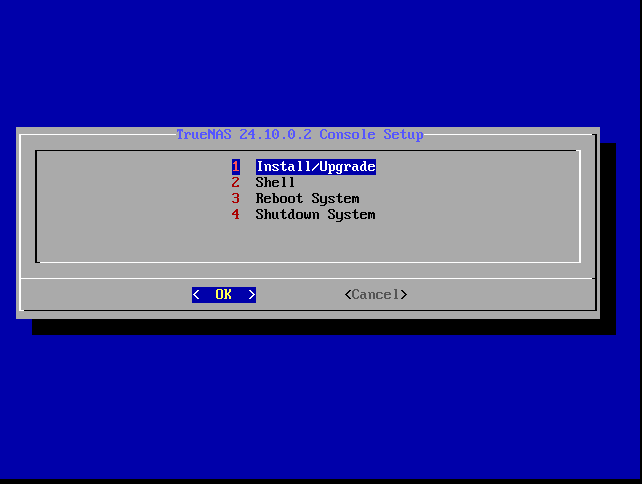Click the blue background above the dialog
The height and width of the screenshot is (484, 642).
click(x=320, y=60)
